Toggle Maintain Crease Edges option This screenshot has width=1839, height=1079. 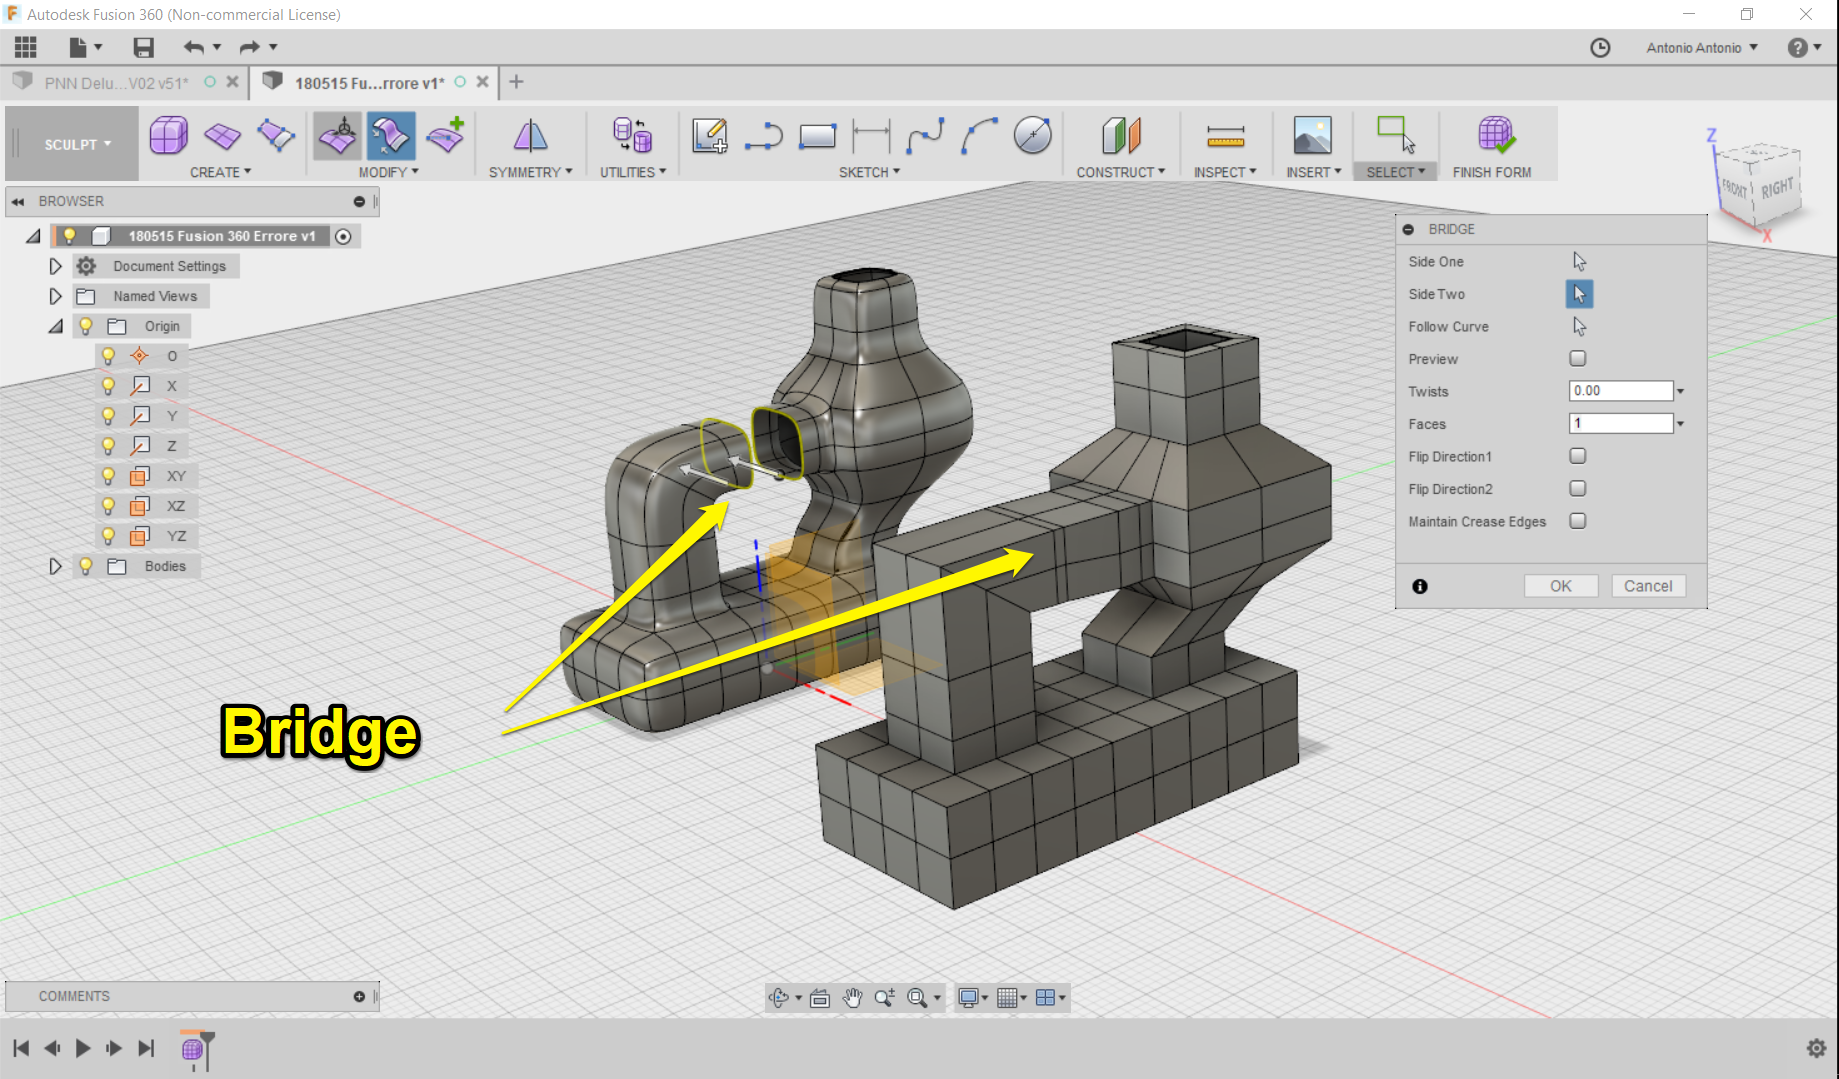(x=1577, y=521)
